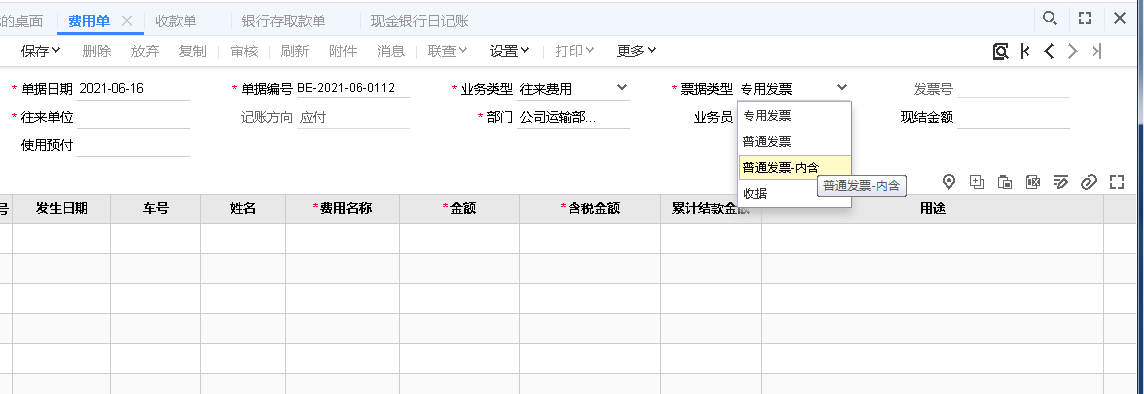Click 复制 in the toolbar

(193, 51)
